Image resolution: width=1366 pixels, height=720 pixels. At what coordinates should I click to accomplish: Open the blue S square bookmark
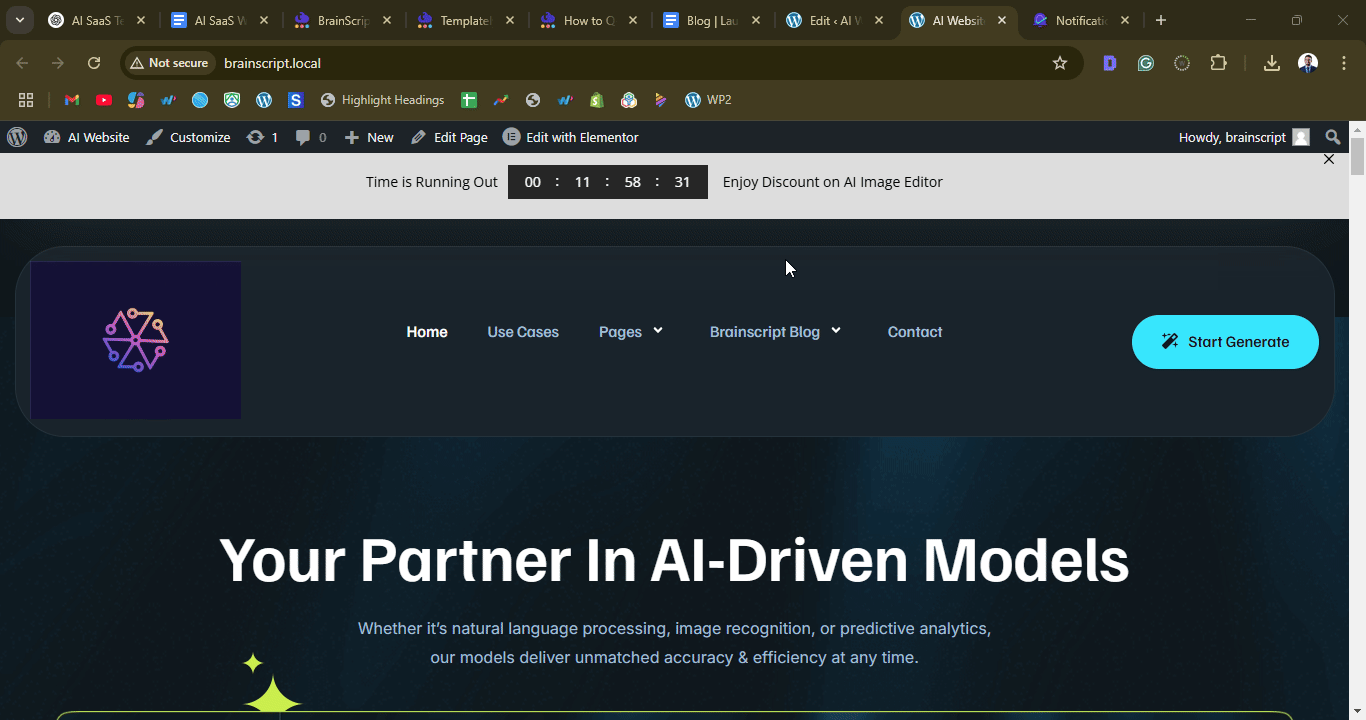(296, 100)
